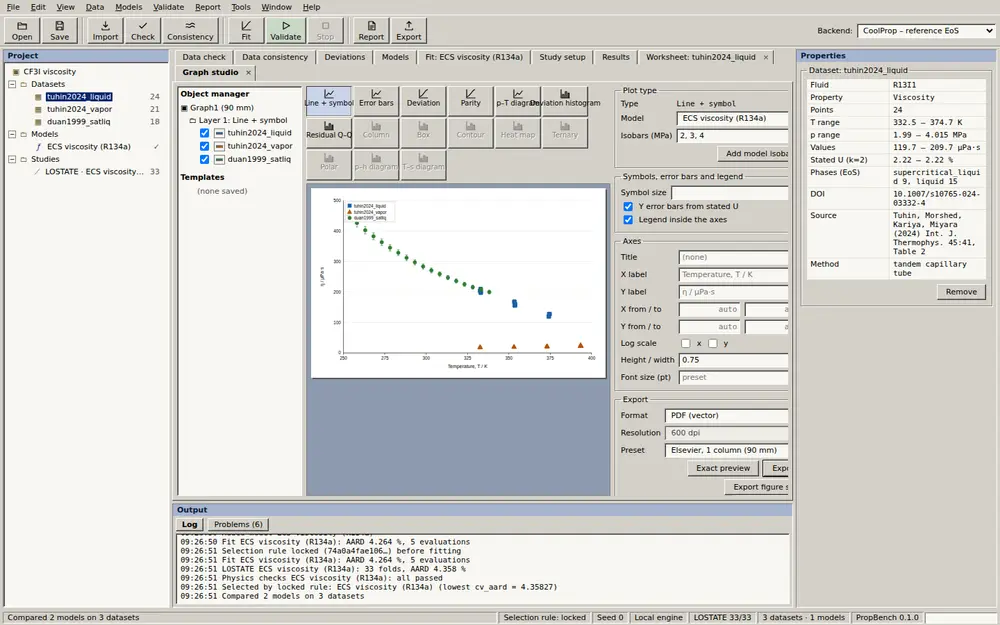1000x625 pixels.
Task: Choose the T-s diagram plot type
Action: point(423,165)
